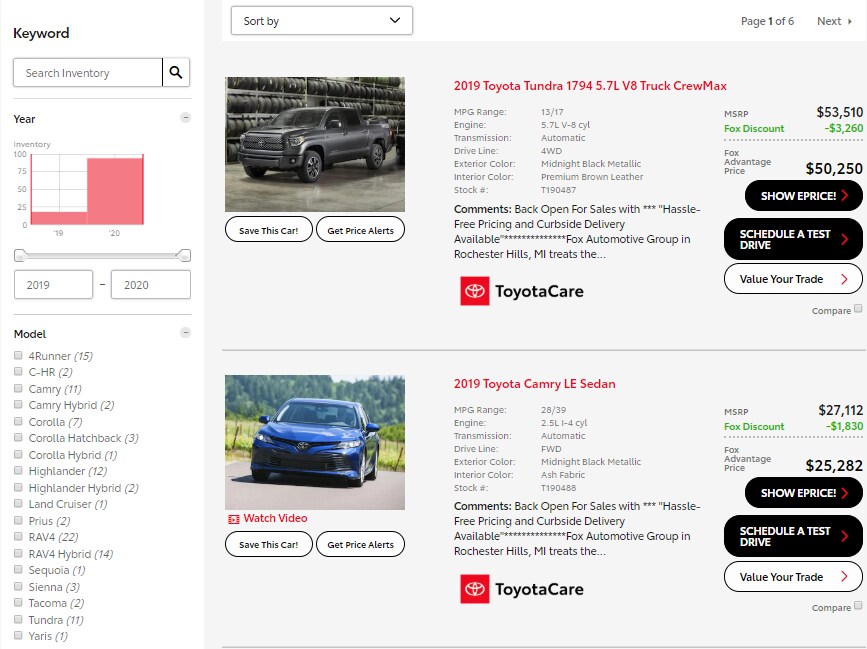
Task: Select the Camry Hybrid model checkbox
Action: click(18, 405)
